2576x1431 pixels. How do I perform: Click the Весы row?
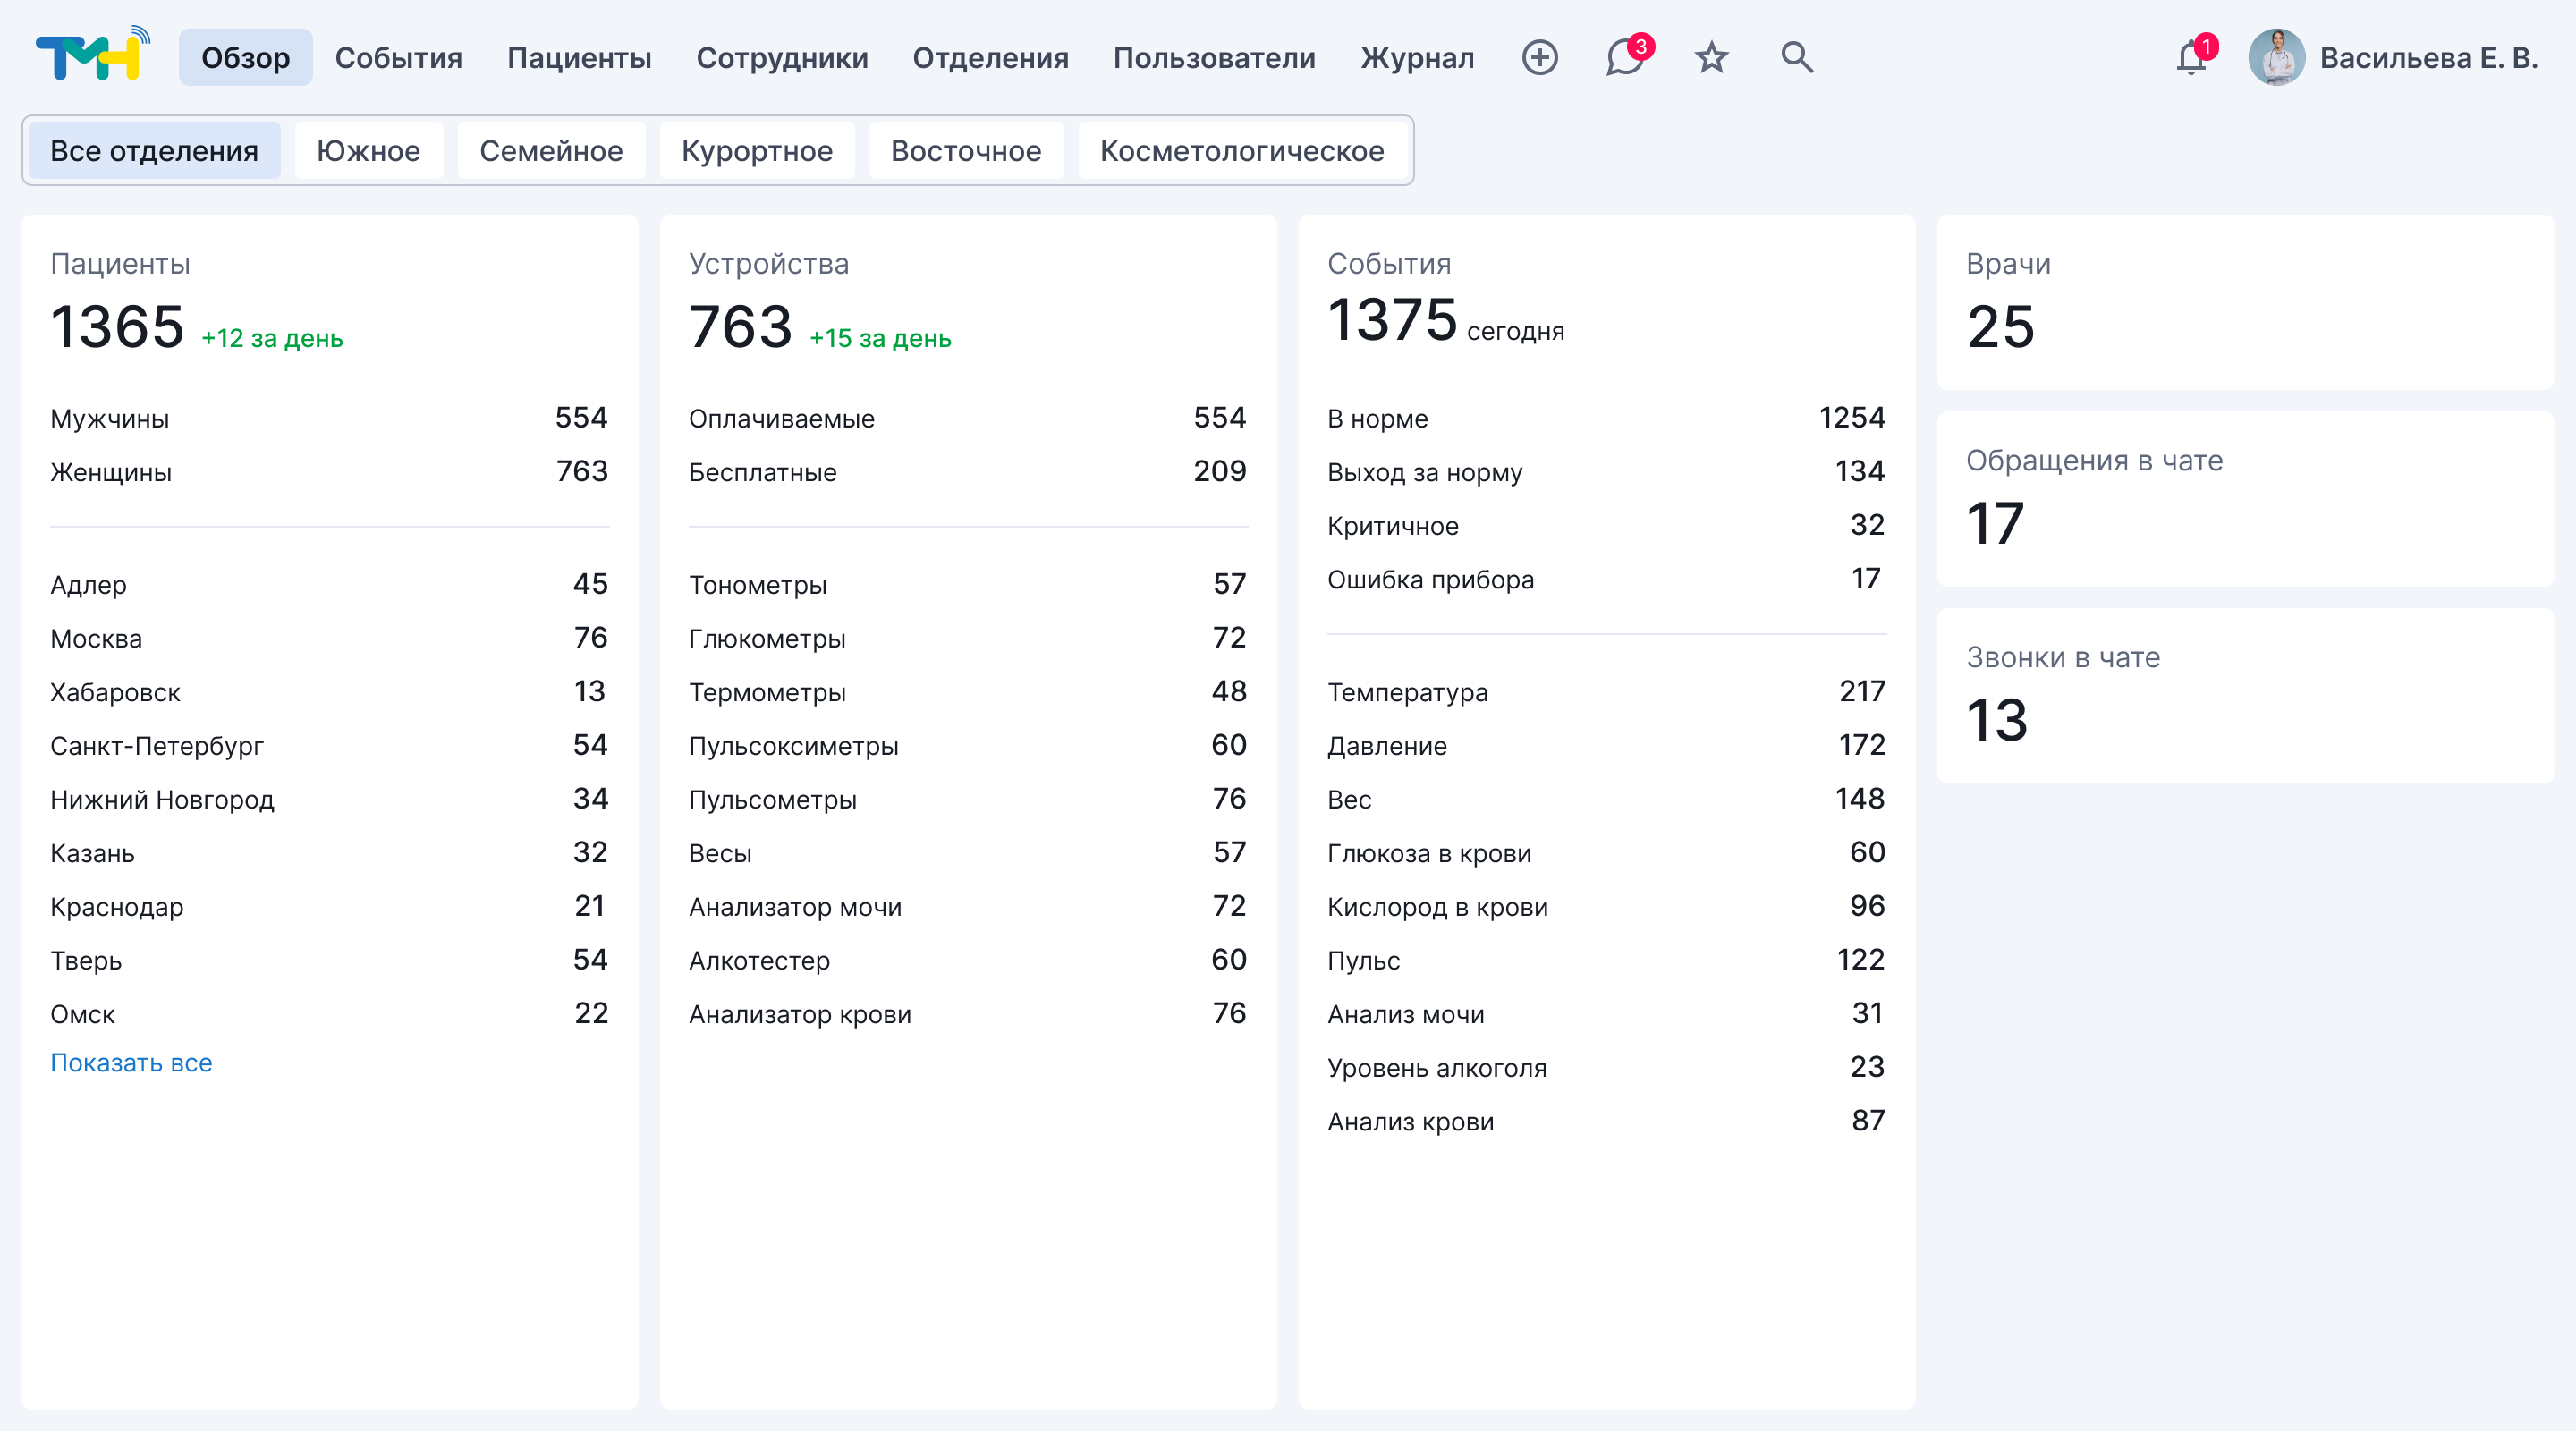(x=968, y=853)
